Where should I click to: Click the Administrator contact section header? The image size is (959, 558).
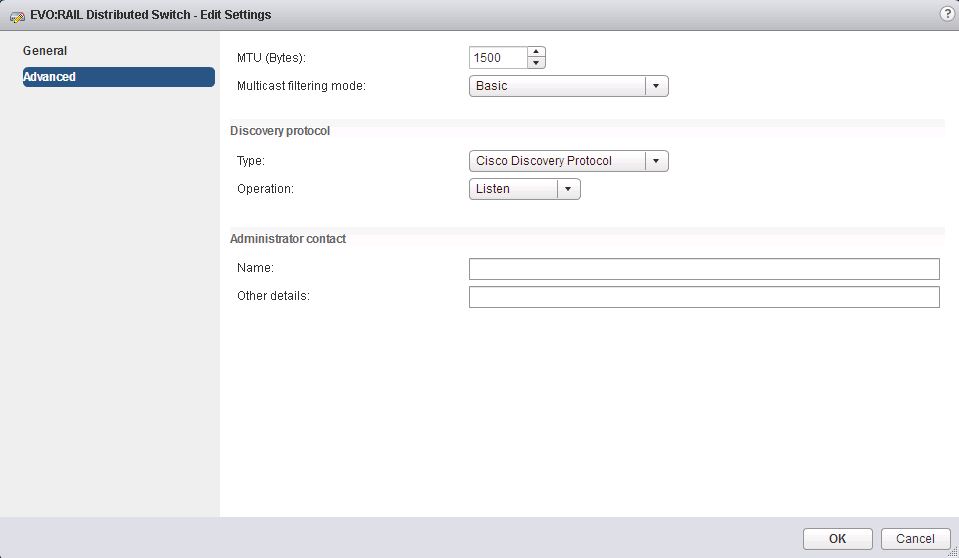pos(288,239)
